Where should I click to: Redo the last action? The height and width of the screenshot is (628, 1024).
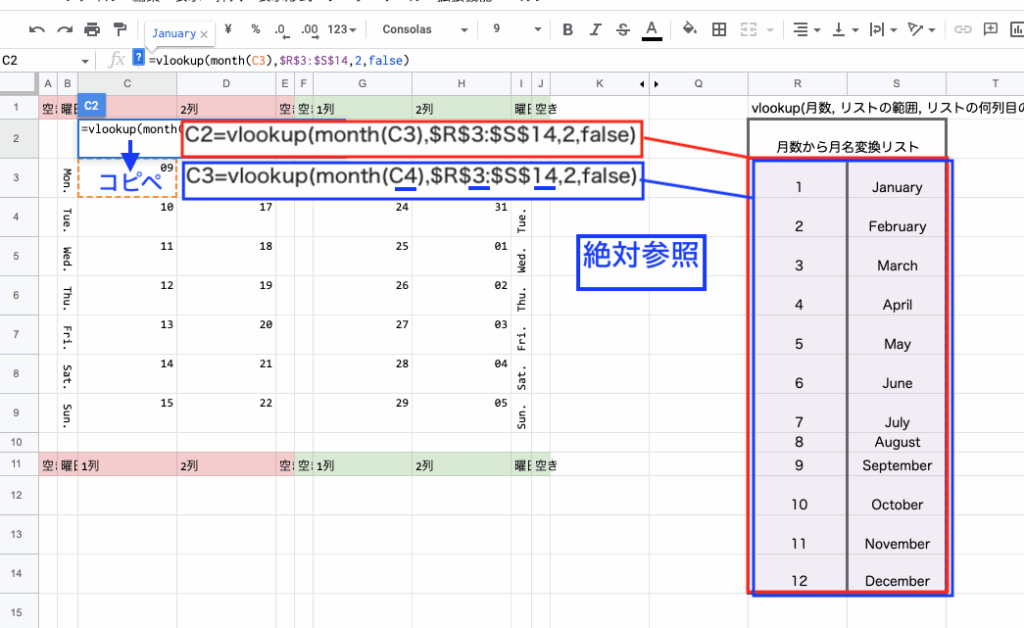pyautogui.click(x=63, y=29)
